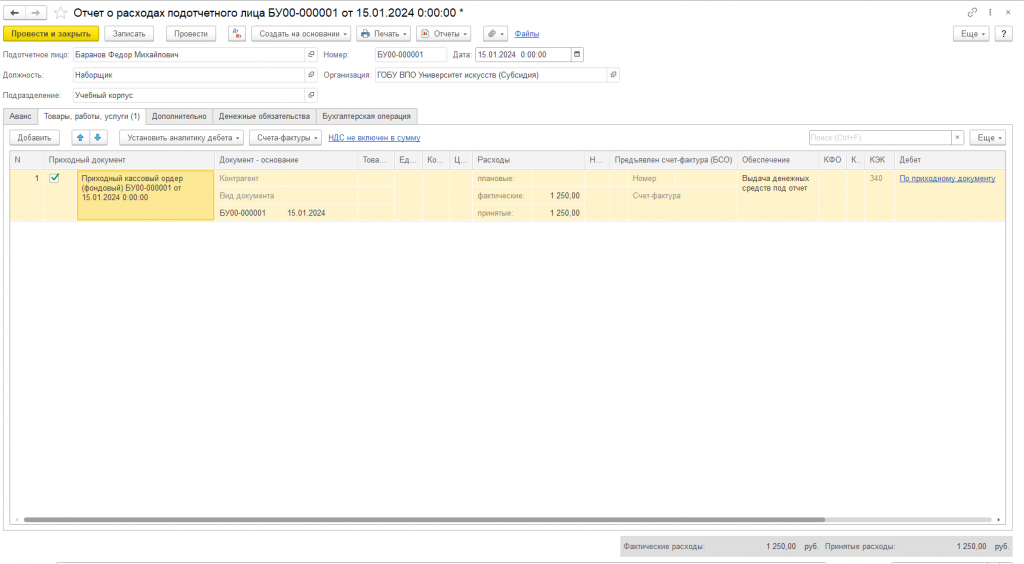Focus the Поиск (Ctrl+F) search field
1024x564 pixels.
[880, 138]
